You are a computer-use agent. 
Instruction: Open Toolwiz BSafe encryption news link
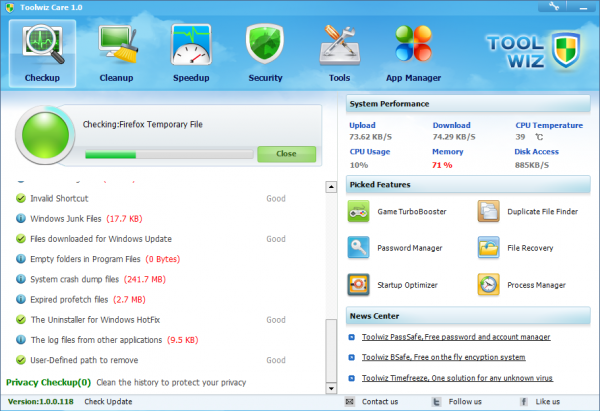click(x=443, y=357)
